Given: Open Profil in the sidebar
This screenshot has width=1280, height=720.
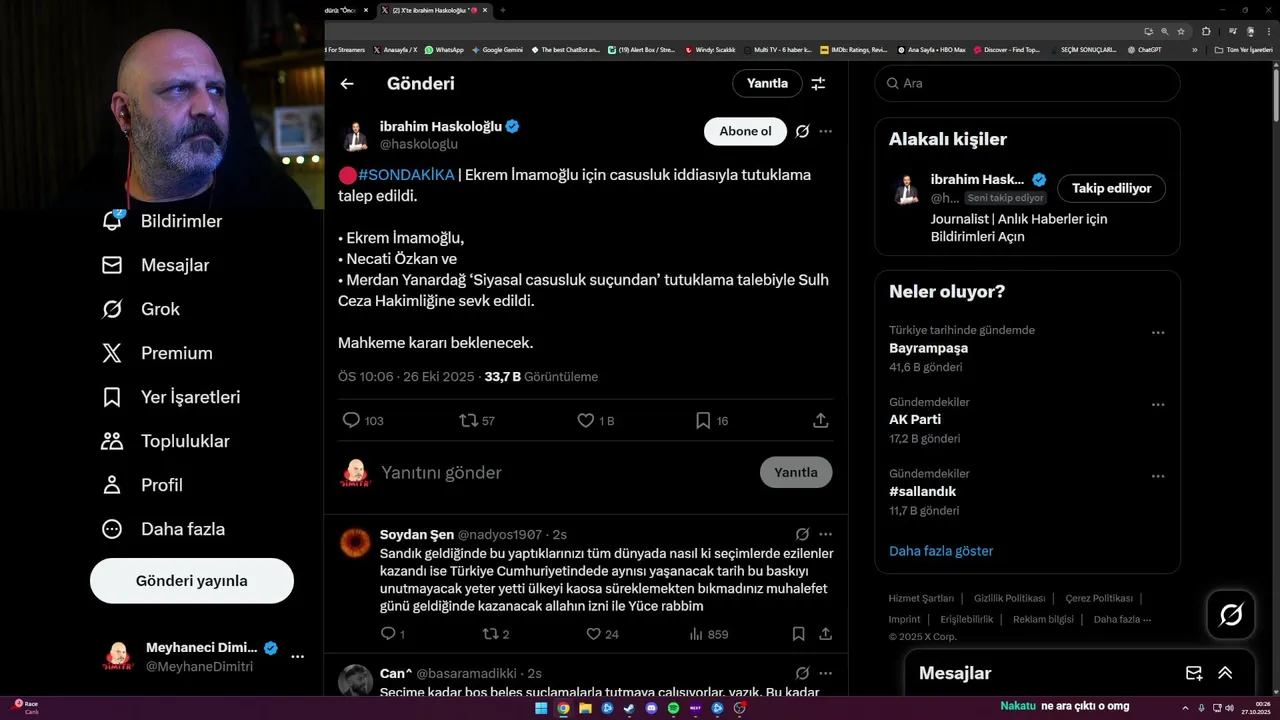Looking at the screenshot, I should click(x=142, y=485).
